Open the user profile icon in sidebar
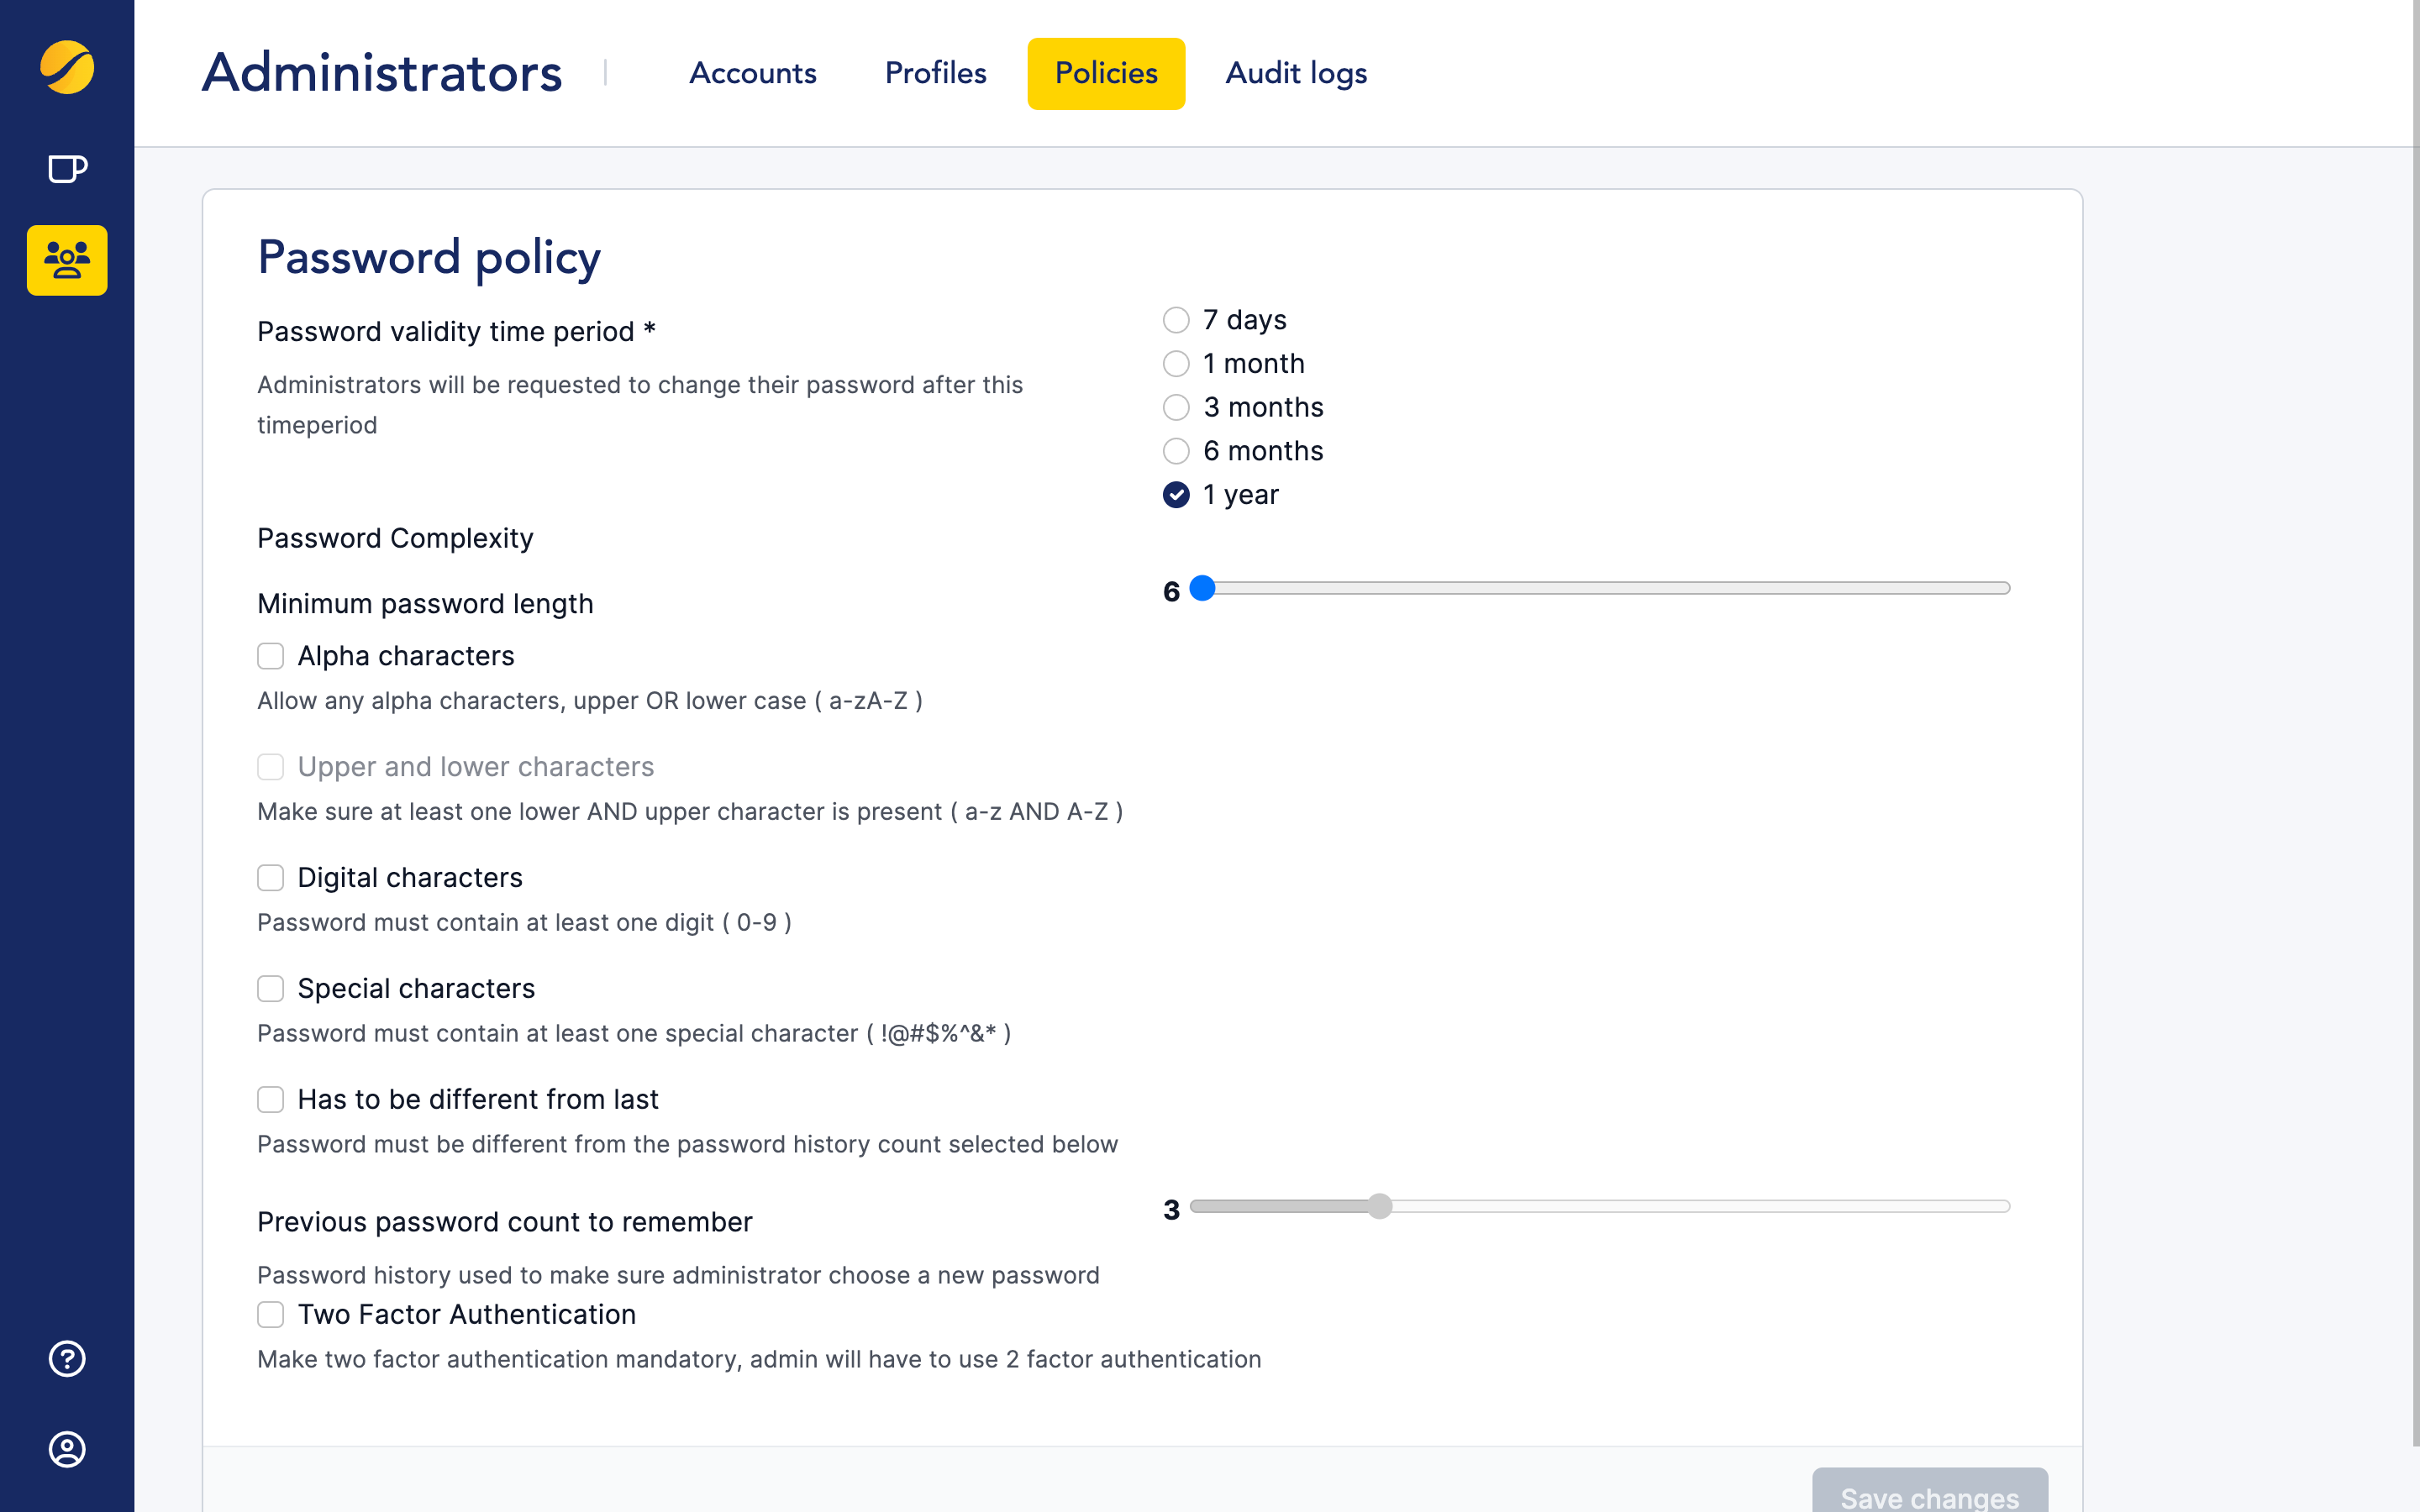 point(67,1449)
